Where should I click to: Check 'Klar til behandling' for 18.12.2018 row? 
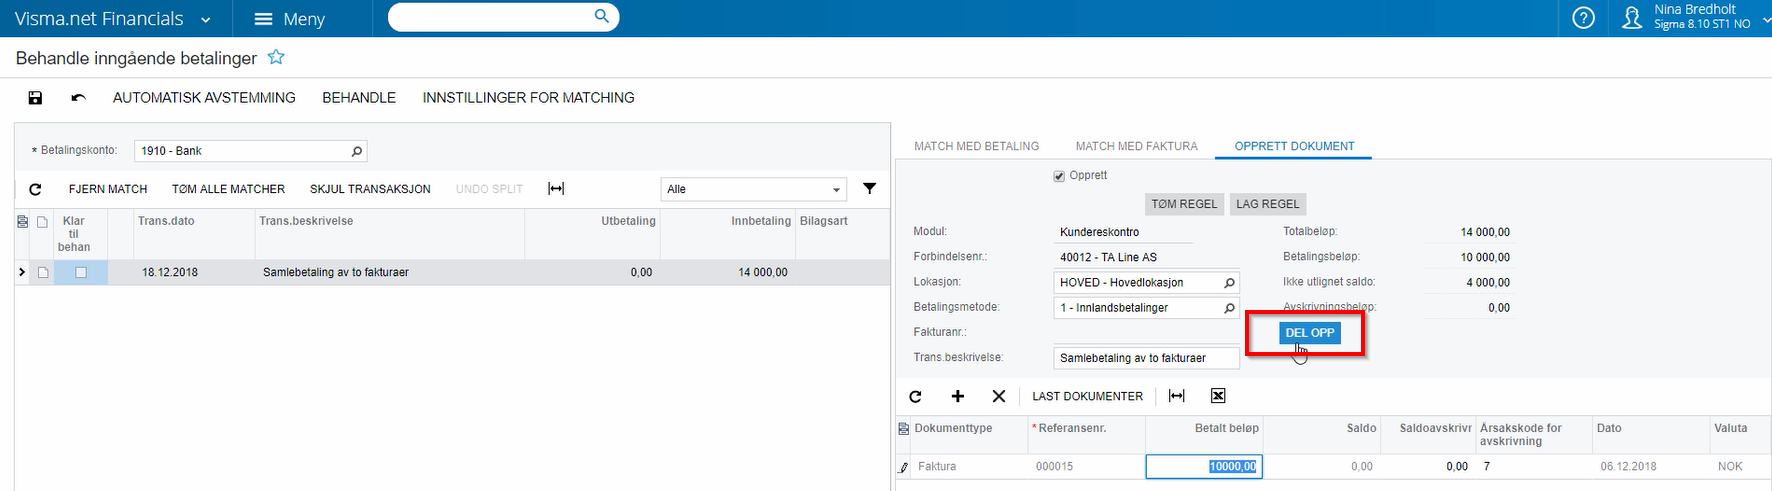(x=81, y=272)
